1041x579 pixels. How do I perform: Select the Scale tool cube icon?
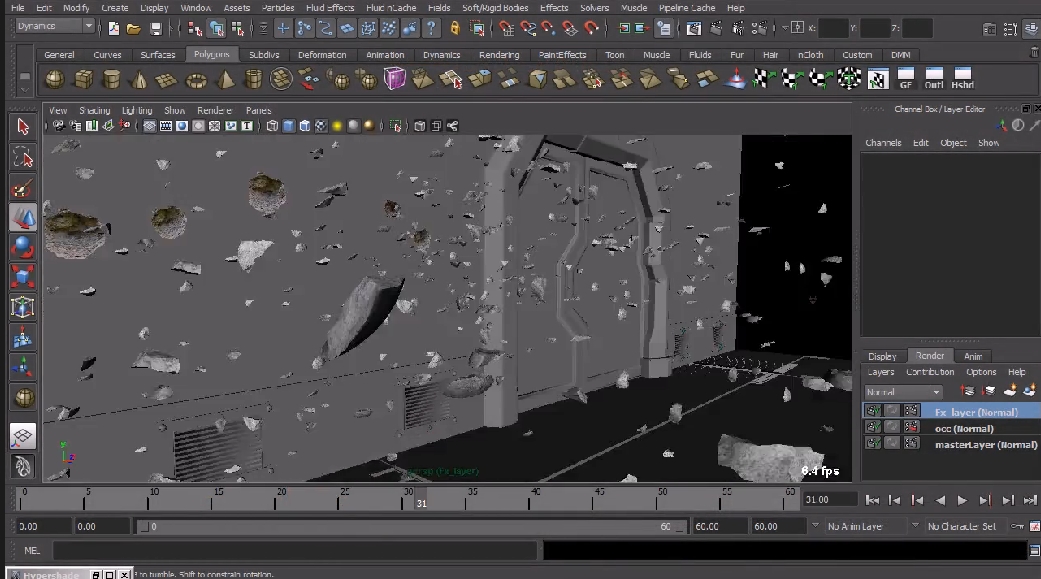point(23,277)
